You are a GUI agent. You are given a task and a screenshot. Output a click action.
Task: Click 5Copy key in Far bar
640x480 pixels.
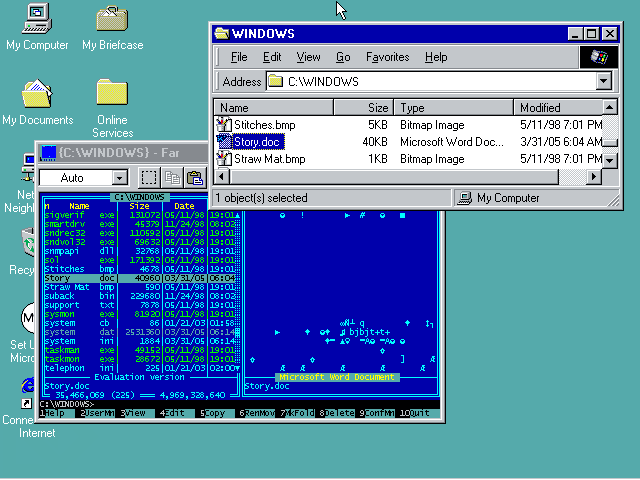coord(216,413)
